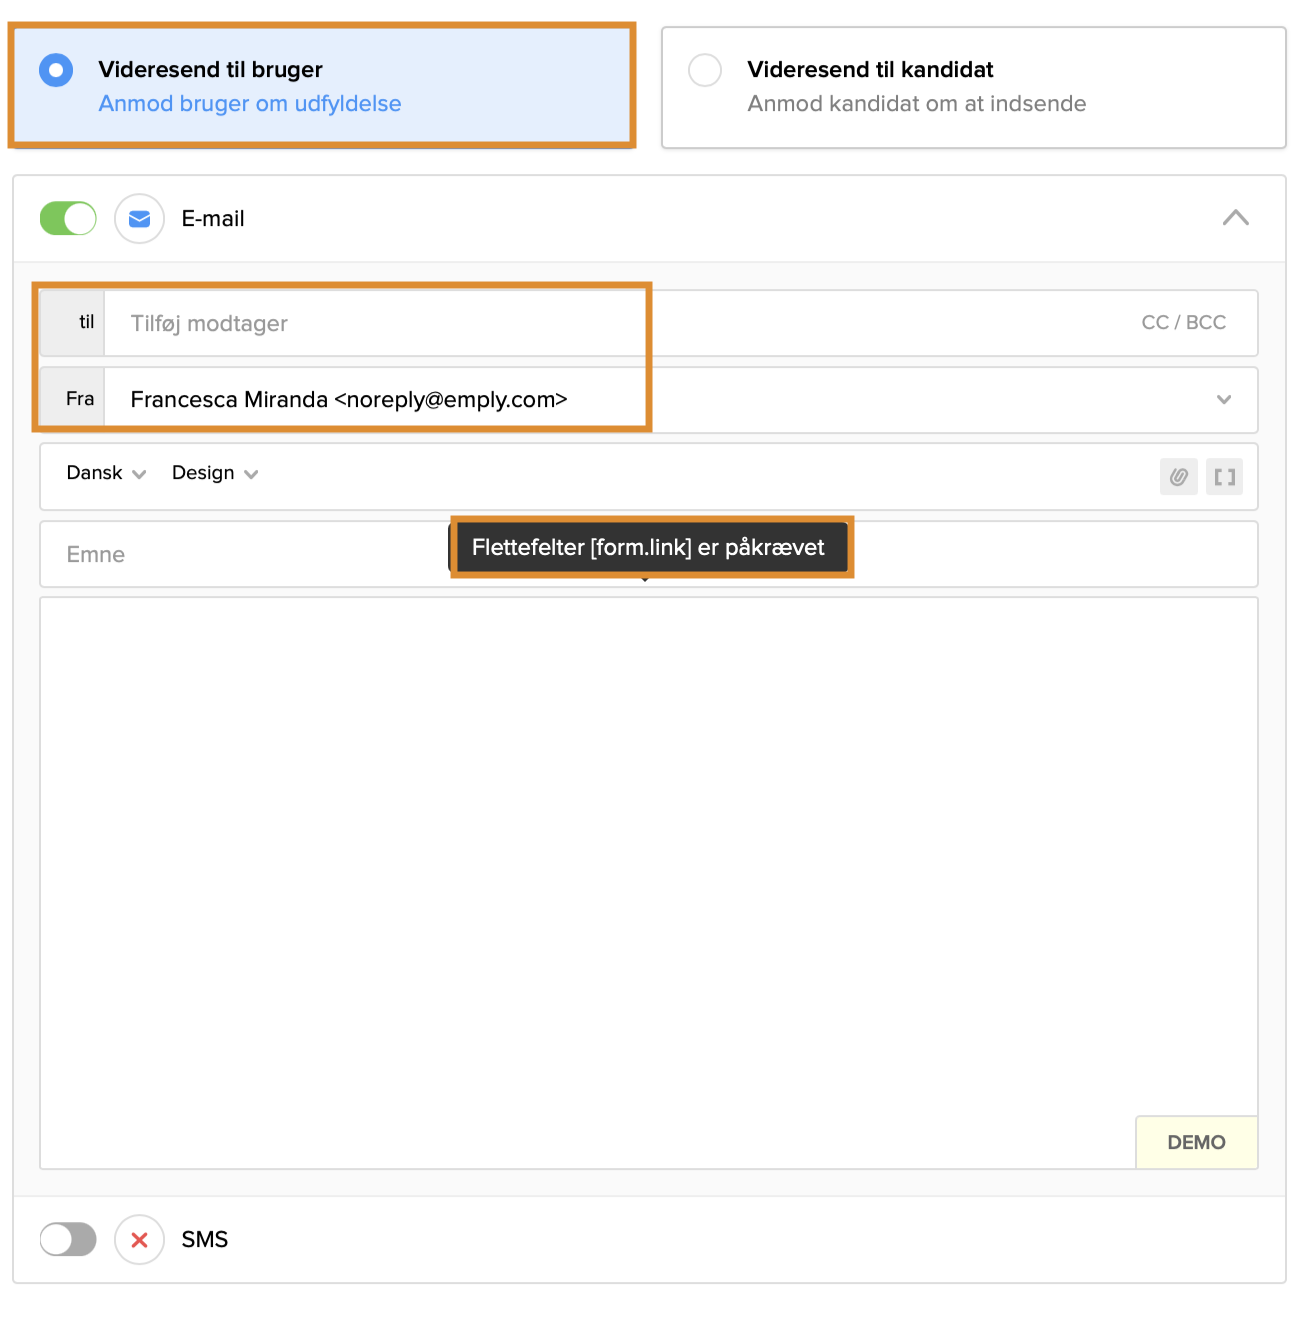Open the Design template dropdown
Screen dimensions: 1314x1326
(x=214, y=474)
